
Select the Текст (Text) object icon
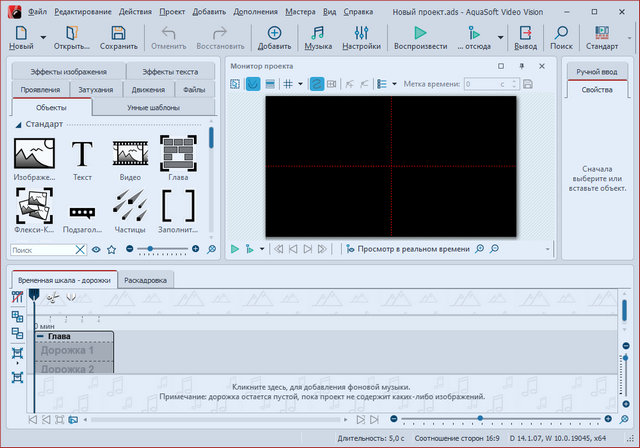click(x=82, y=155)
